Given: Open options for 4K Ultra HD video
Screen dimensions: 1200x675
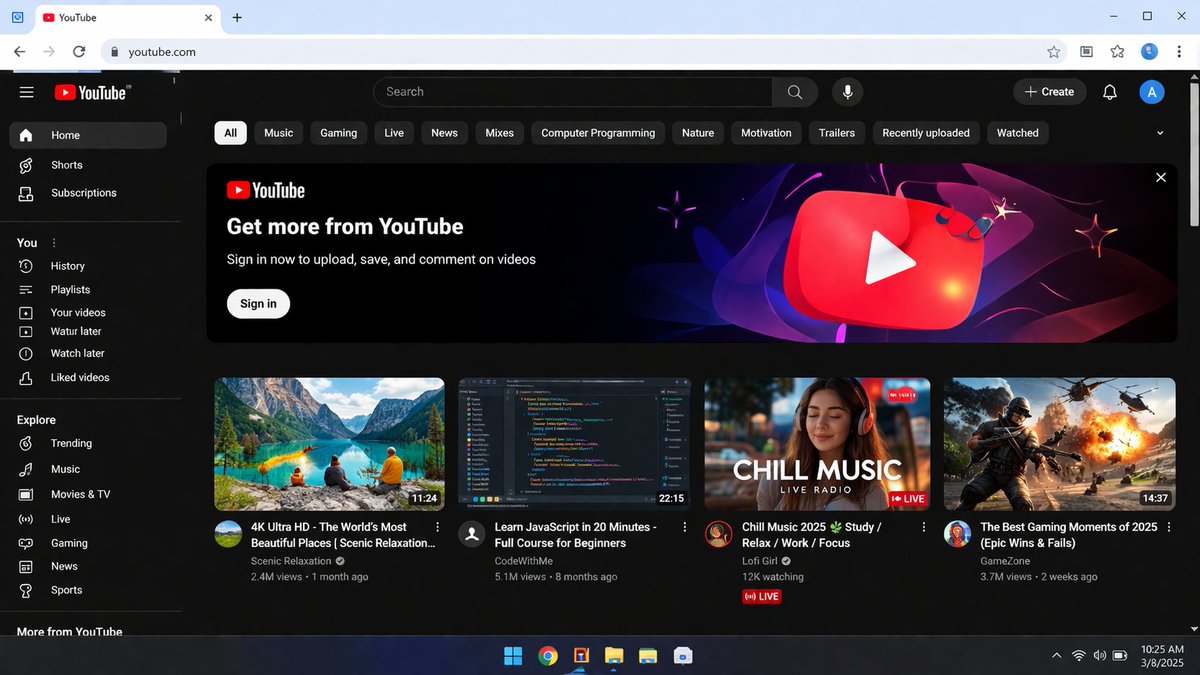Looking at the screenshot, I should coord(437,527).
